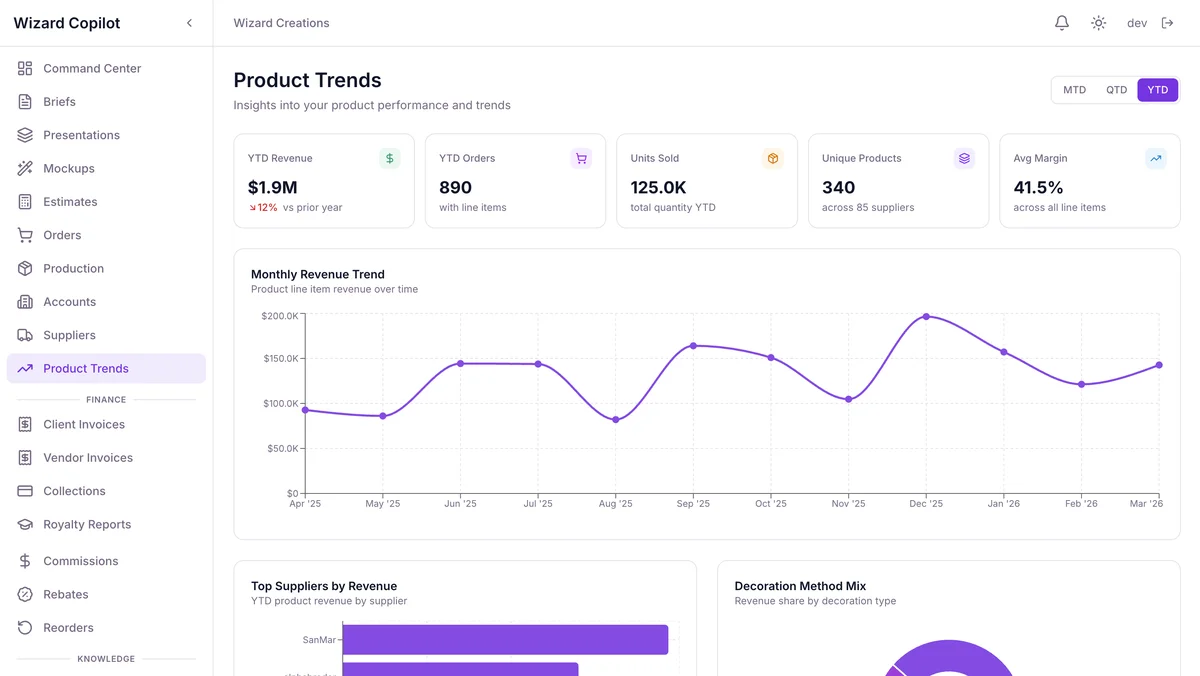Click the Briefs document icon
1200x676 pixels.
(x=25, y=102)
